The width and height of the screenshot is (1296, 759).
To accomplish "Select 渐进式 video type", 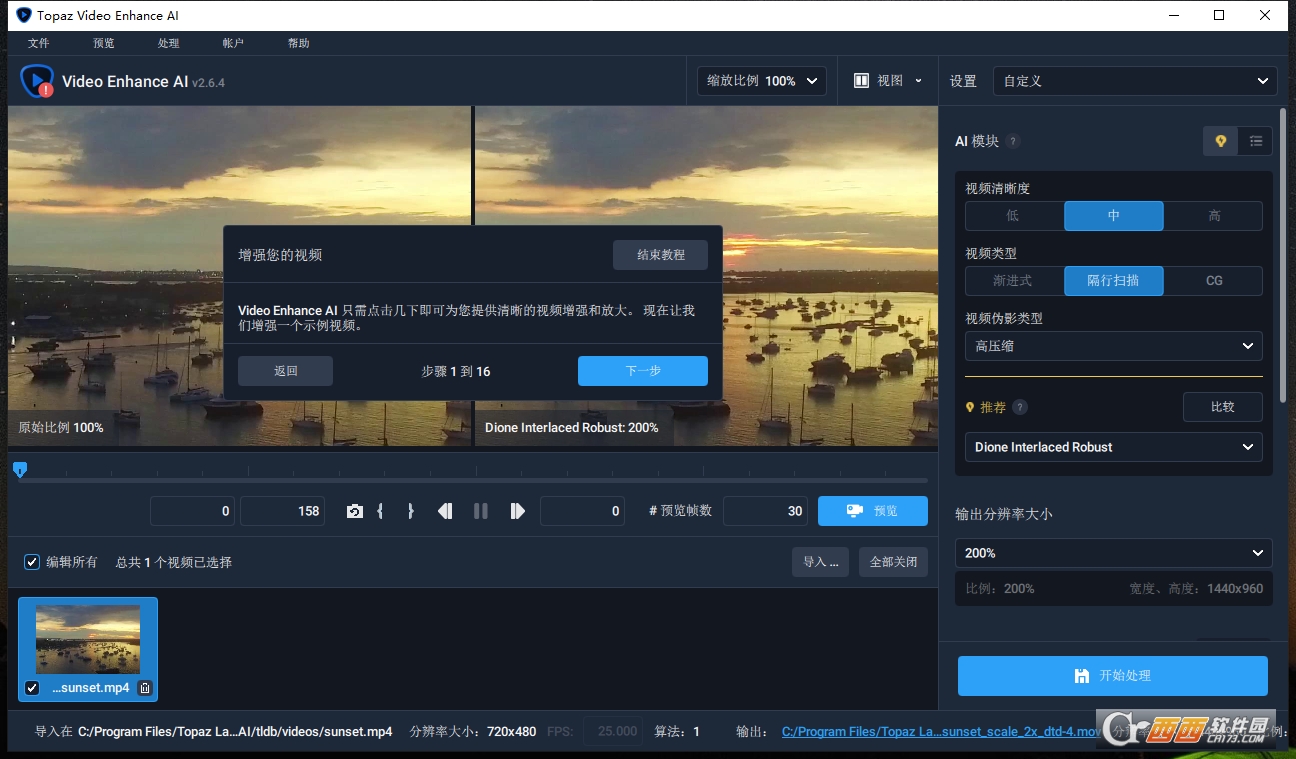I will [1014, 281].
